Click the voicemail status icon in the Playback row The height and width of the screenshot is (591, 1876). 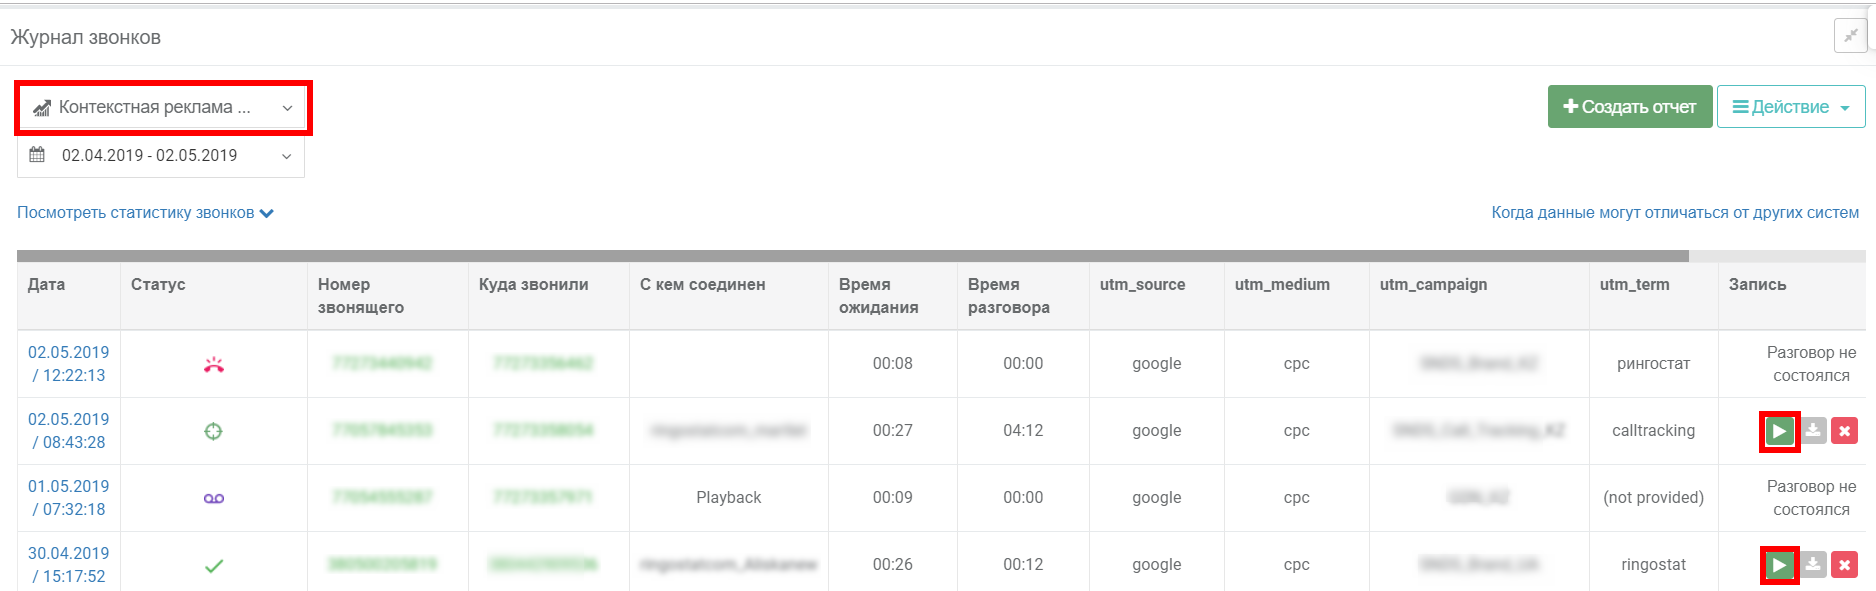click(213, 497)
